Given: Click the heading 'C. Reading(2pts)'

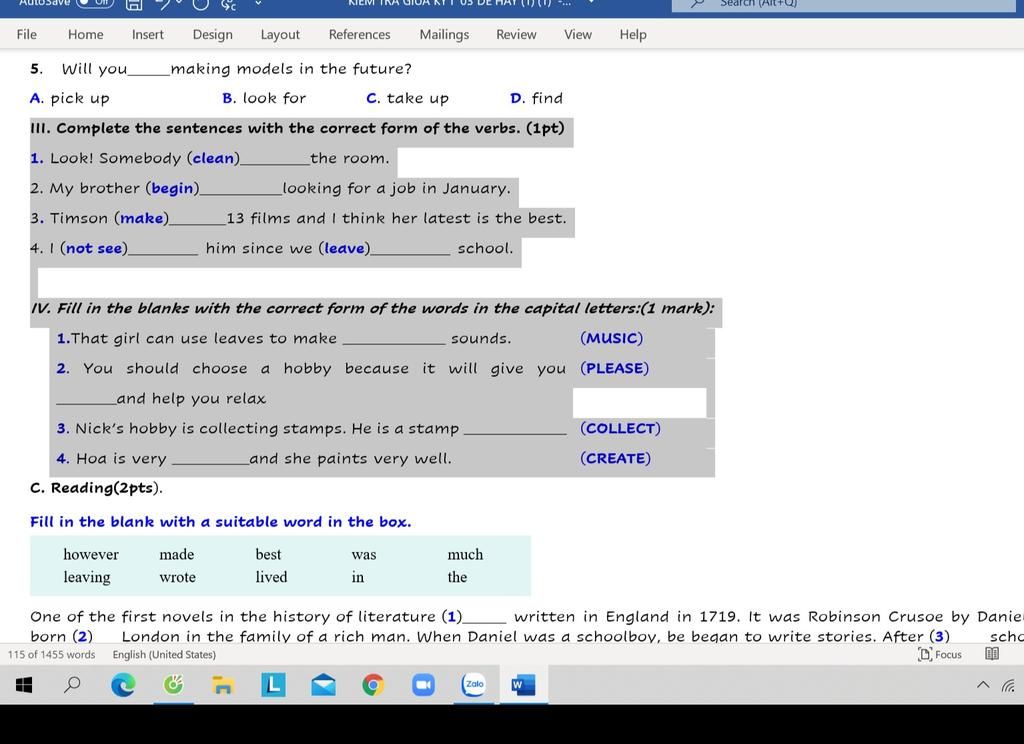Looking at the screenshot, I should pyautogui.click(x=96, y=488).
